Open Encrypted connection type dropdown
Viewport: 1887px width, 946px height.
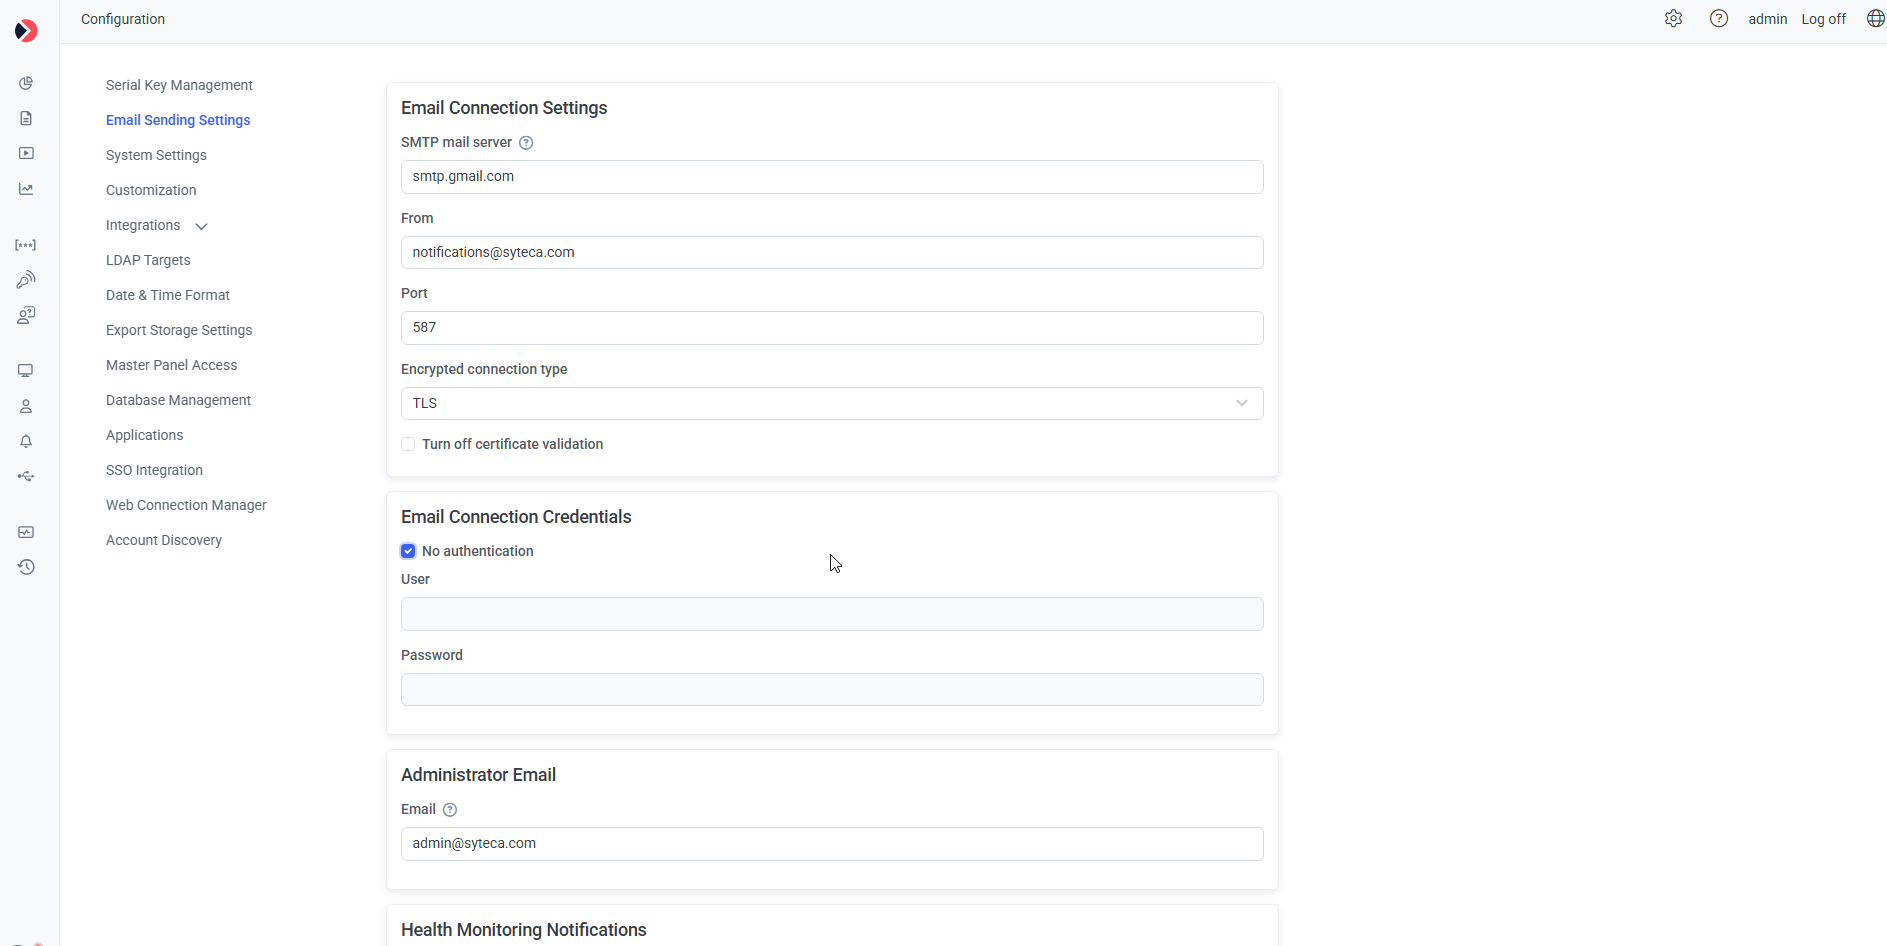(x=832, y=403)
